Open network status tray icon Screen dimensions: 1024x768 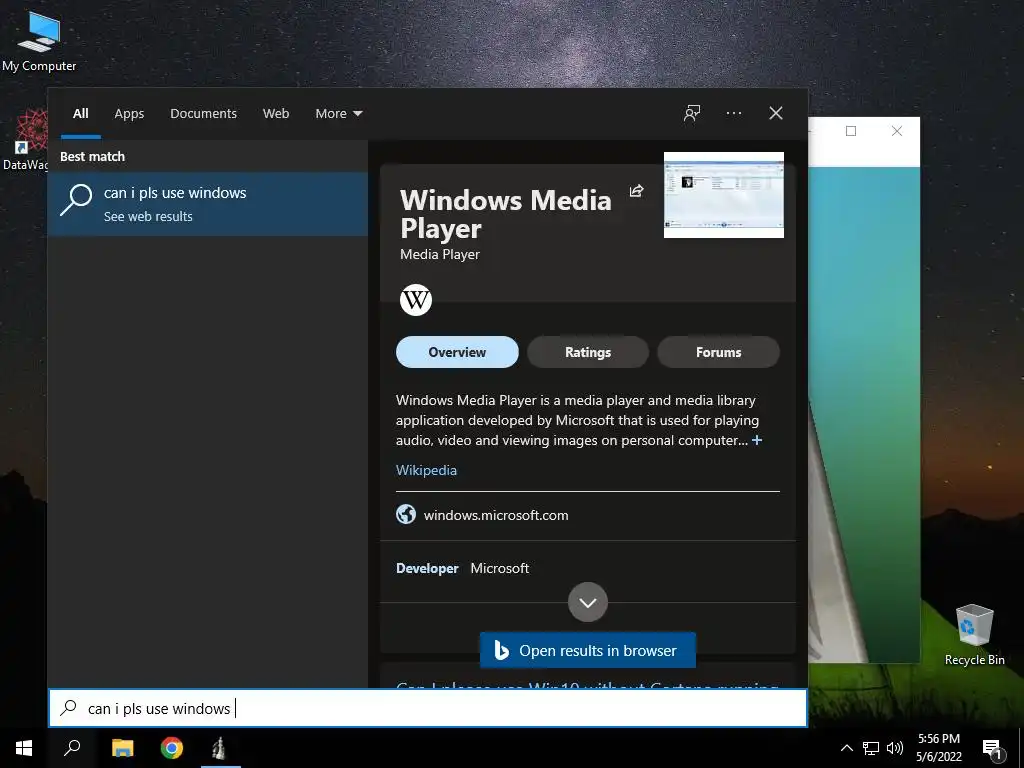click(x=871, y=748)
